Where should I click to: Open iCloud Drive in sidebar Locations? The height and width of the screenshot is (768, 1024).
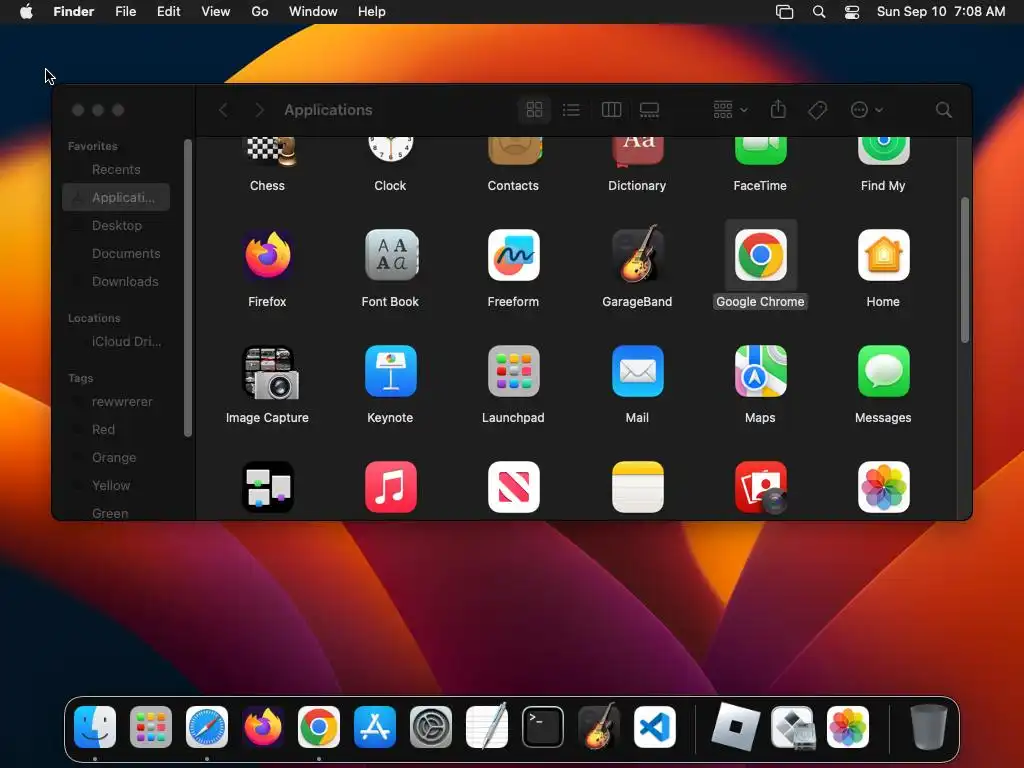[116, 342]
